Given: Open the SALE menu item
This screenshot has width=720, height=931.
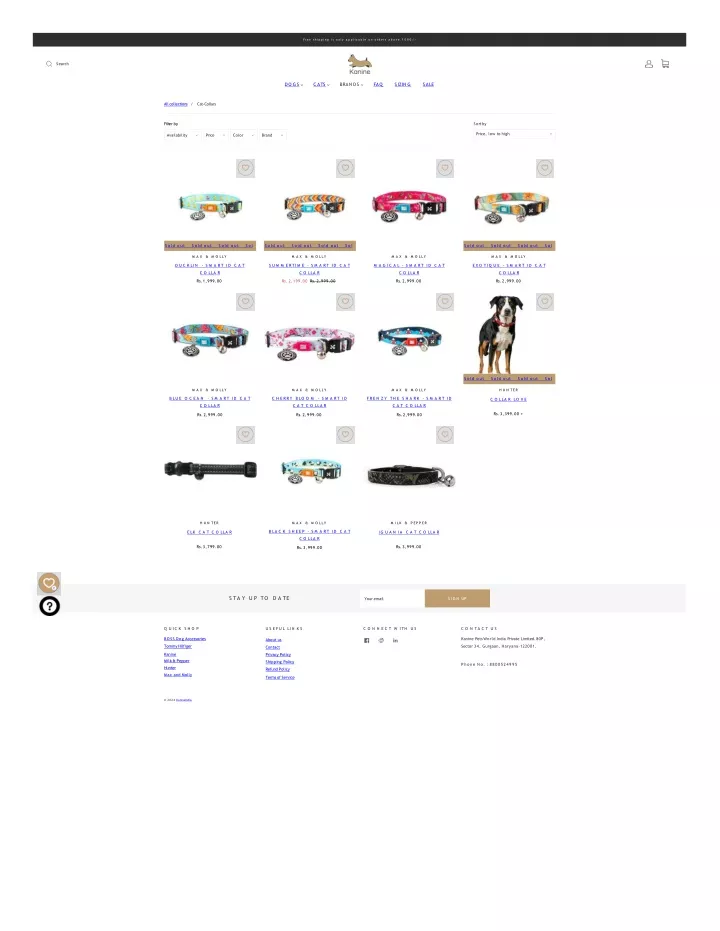Looking at the screenshot, I should [428, 84].
